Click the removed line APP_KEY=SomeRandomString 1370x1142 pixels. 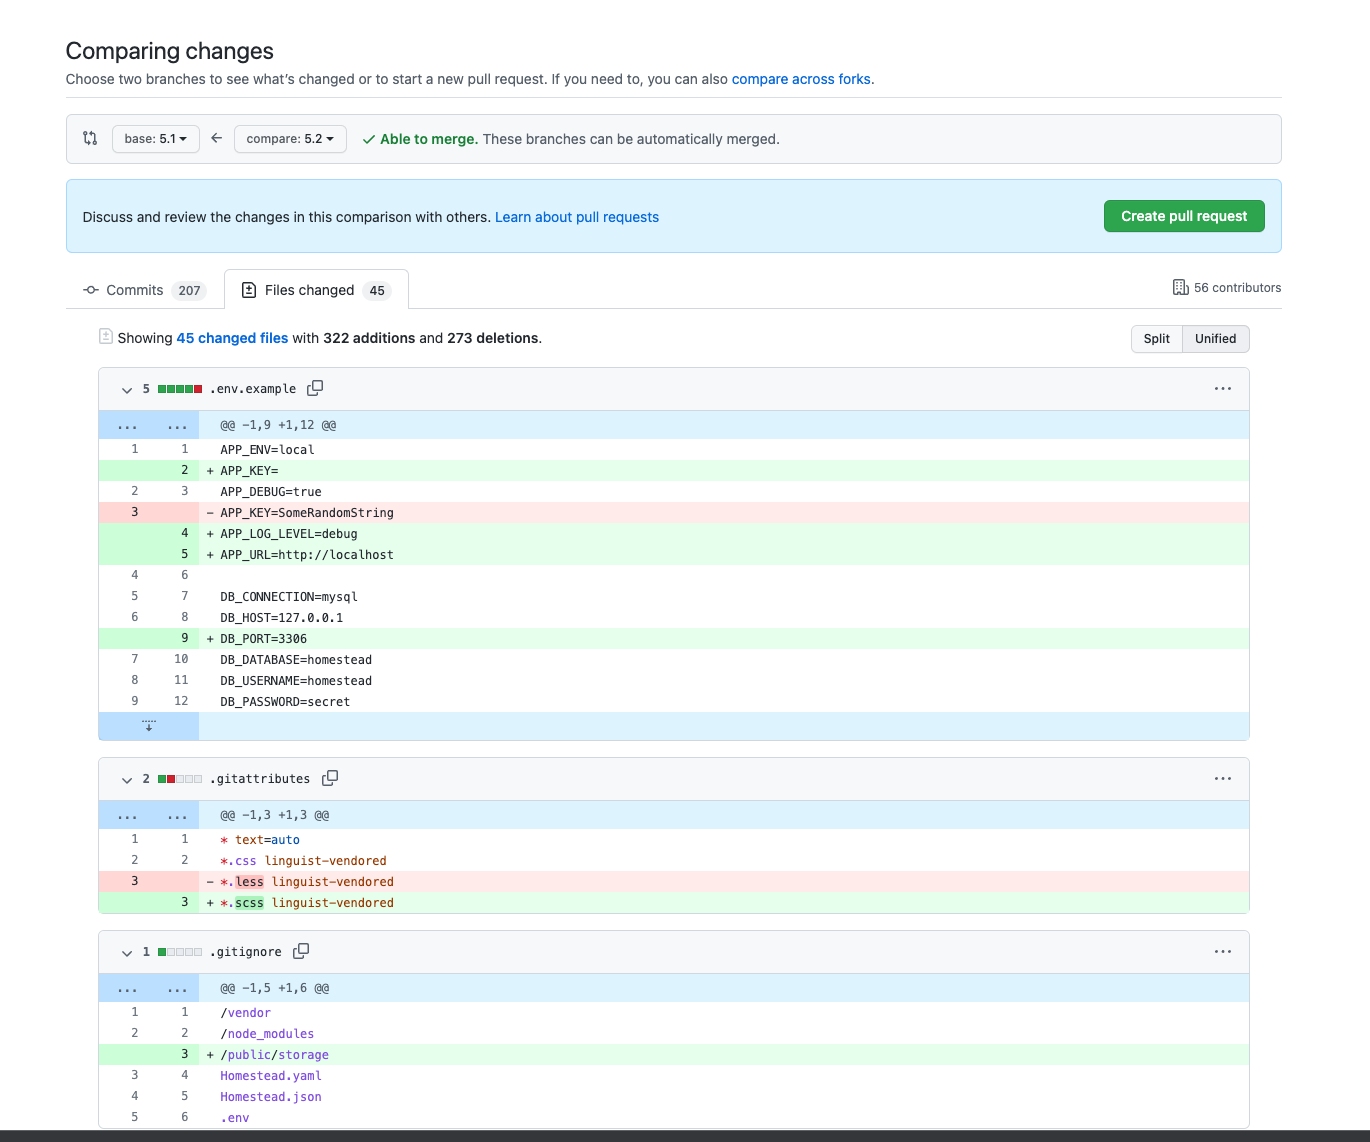pos(674,513)
